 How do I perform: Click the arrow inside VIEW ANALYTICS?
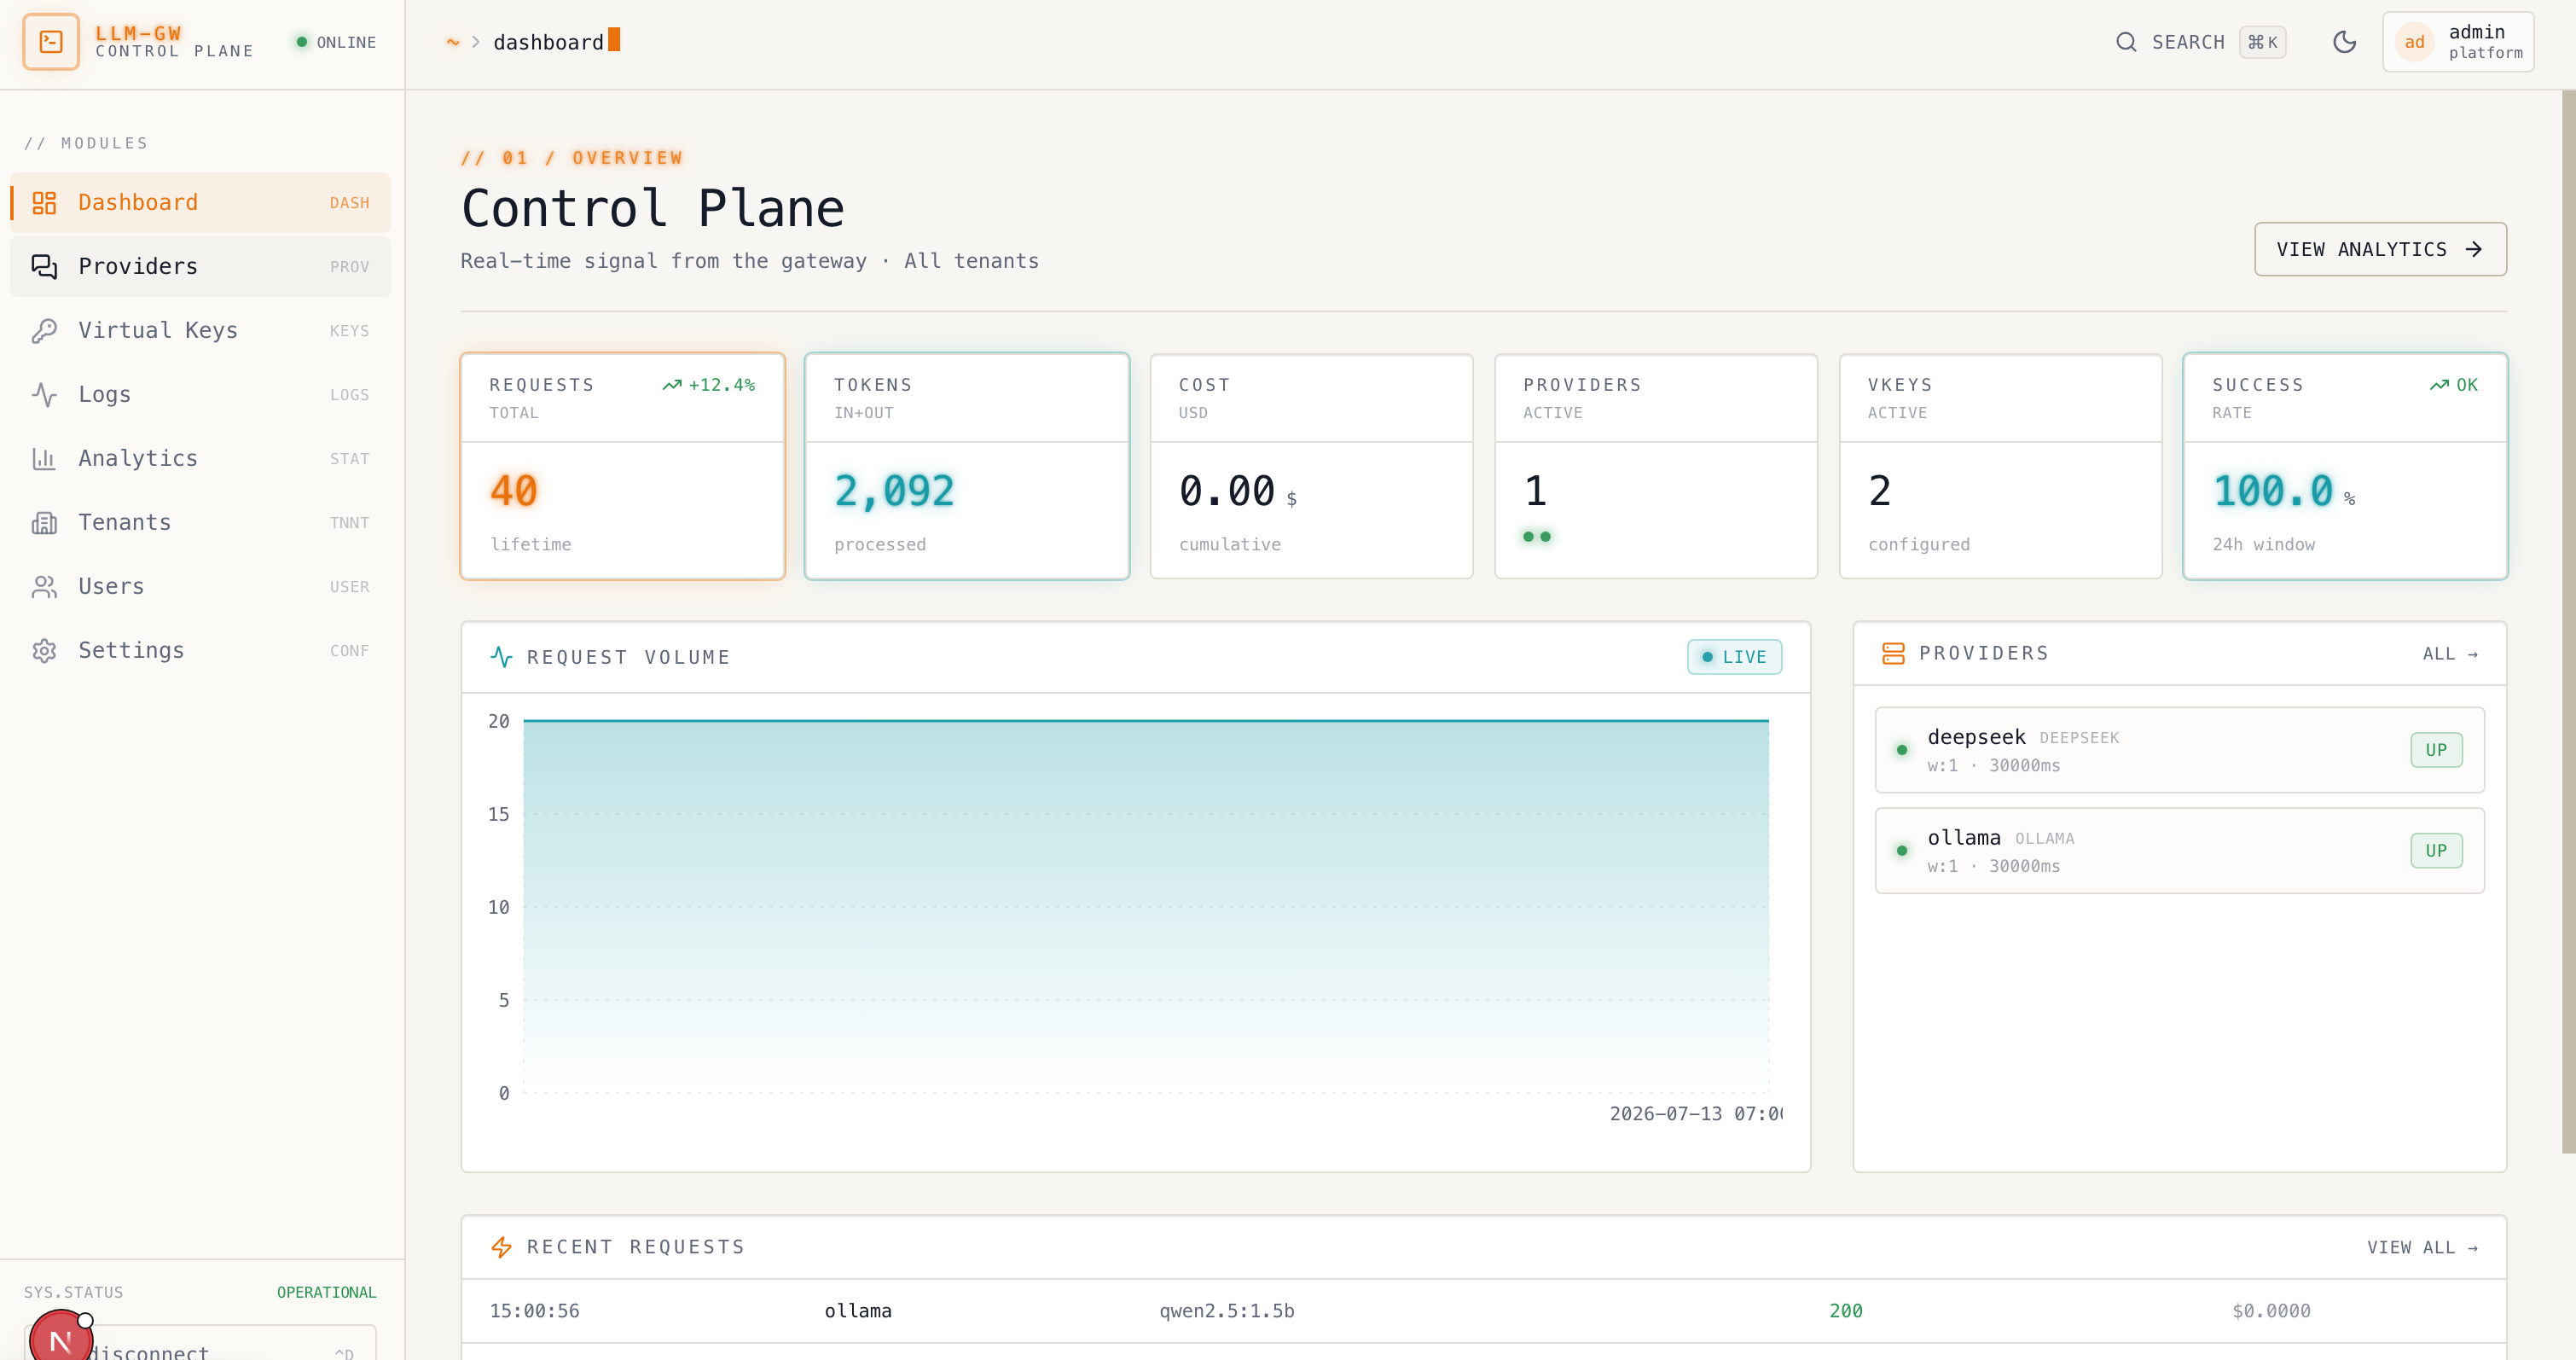[x=2474, y=249]
